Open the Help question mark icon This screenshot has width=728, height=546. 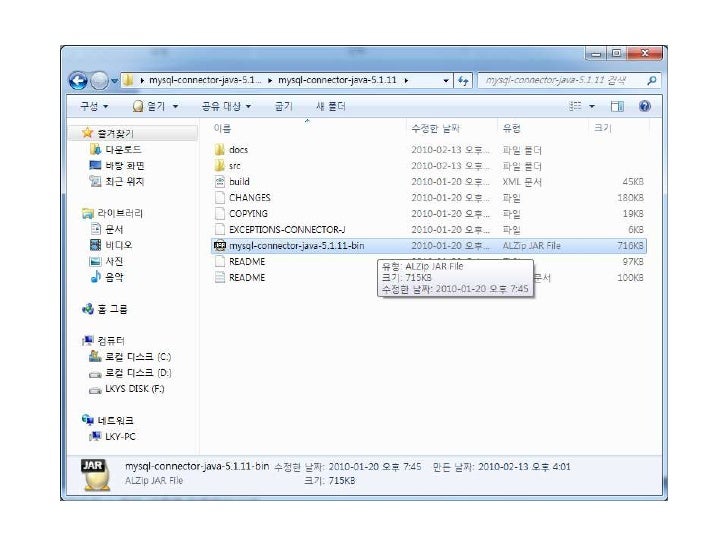pos(644,106)
